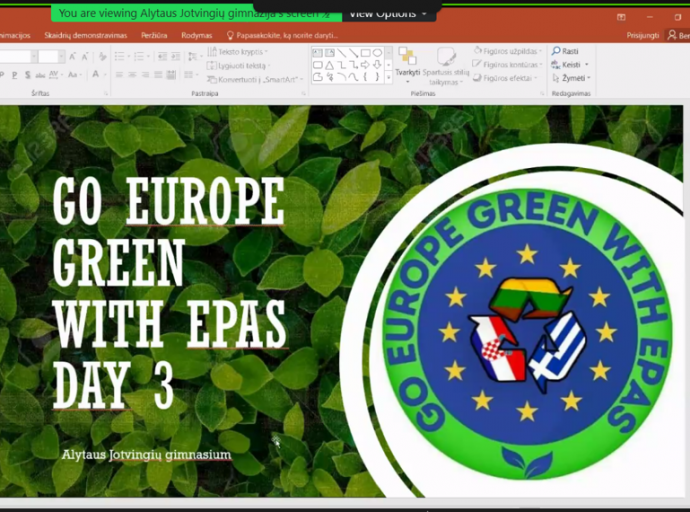The width and height of the screenshot is (690, 512).
Task: Open the Konvertuoti į SmartArt menu
Action: coord(255,80)
